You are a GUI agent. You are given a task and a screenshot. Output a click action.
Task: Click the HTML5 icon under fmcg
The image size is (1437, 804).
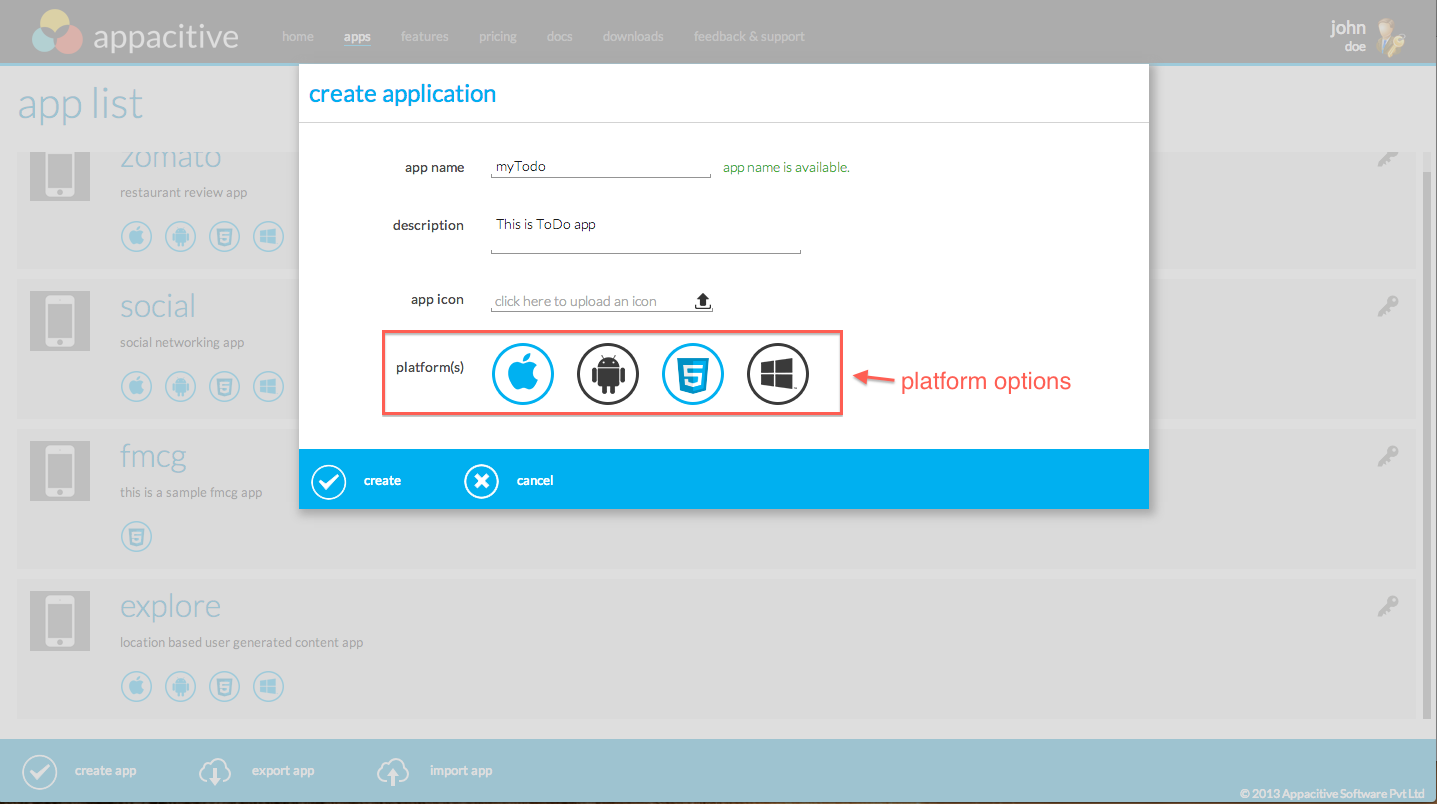pyautogui.click(x=136, y=536)
